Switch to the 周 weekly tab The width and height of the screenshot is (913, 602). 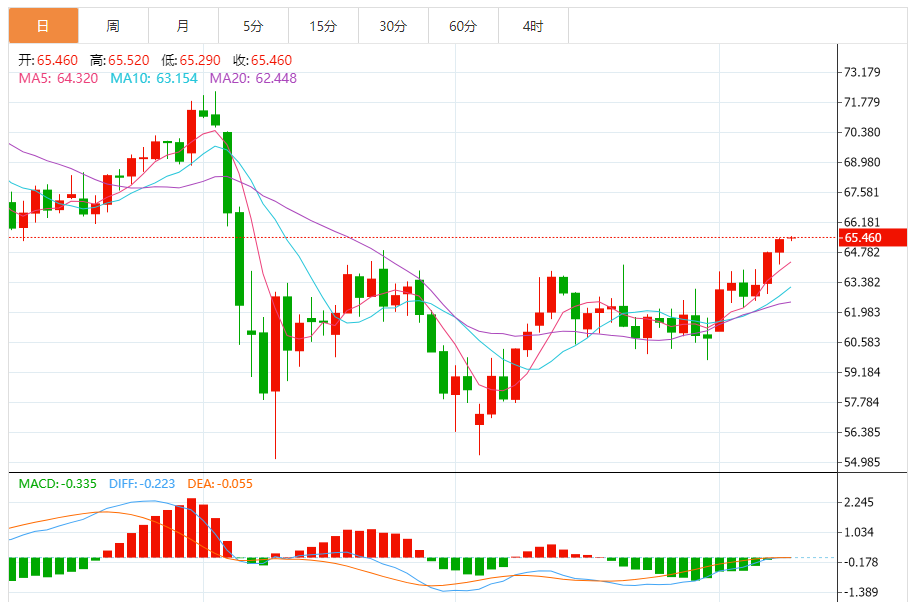pos(114,26)
